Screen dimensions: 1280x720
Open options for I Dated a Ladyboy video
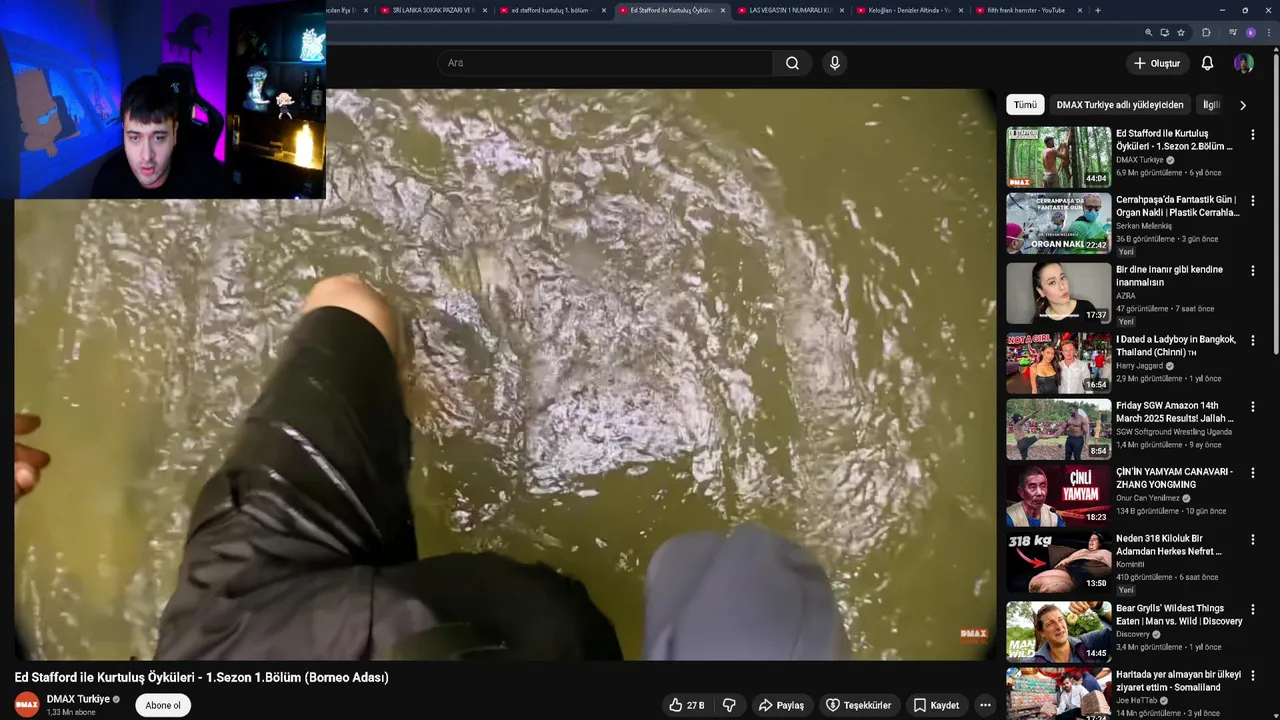pos(1252,340)
